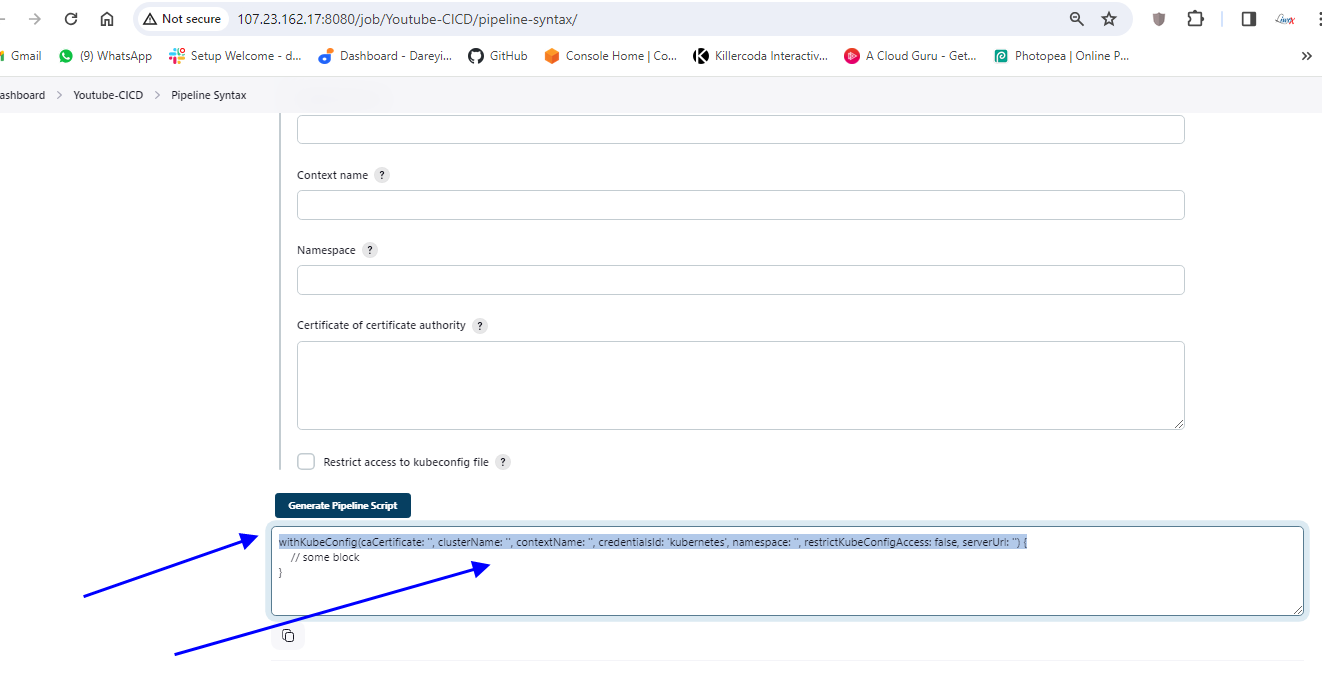
Task: Focus the Certificate of certificate authority textarea
Action: 740,385
